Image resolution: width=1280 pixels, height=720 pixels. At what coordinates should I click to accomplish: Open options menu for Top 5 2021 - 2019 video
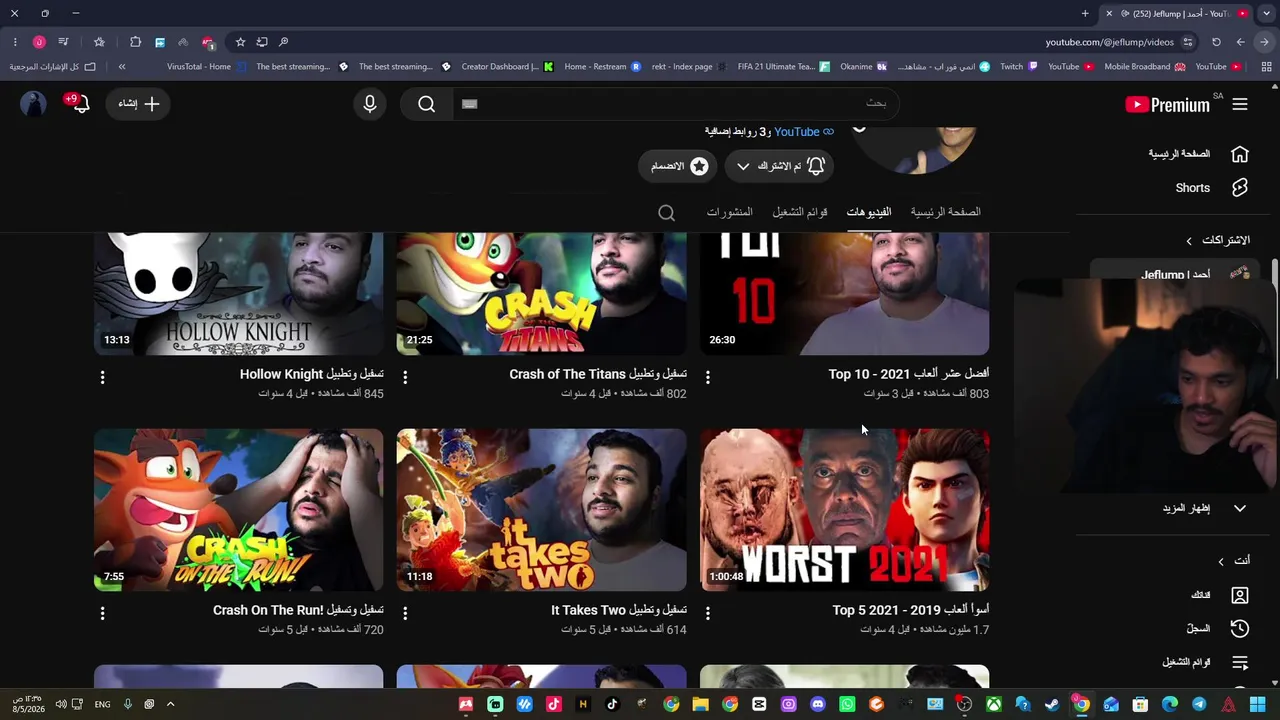[708, 613]
